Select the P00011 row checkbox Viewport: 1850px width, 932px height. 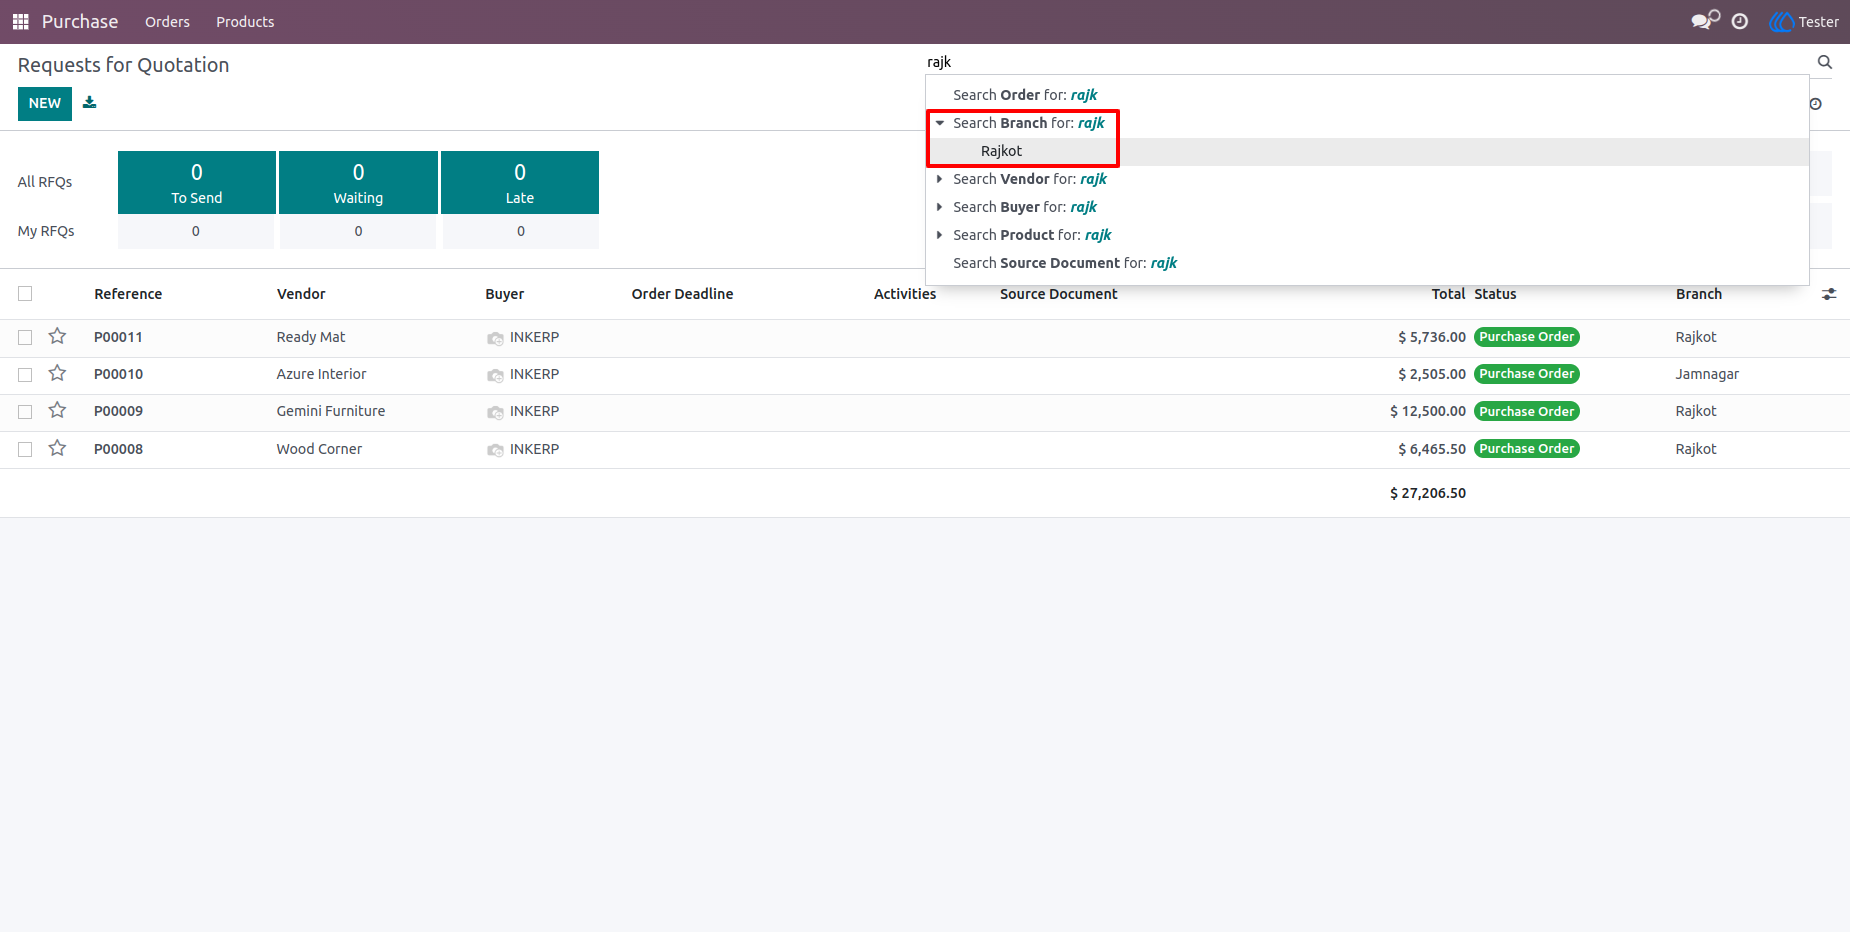pyautogui.click(x=25, y=337)
